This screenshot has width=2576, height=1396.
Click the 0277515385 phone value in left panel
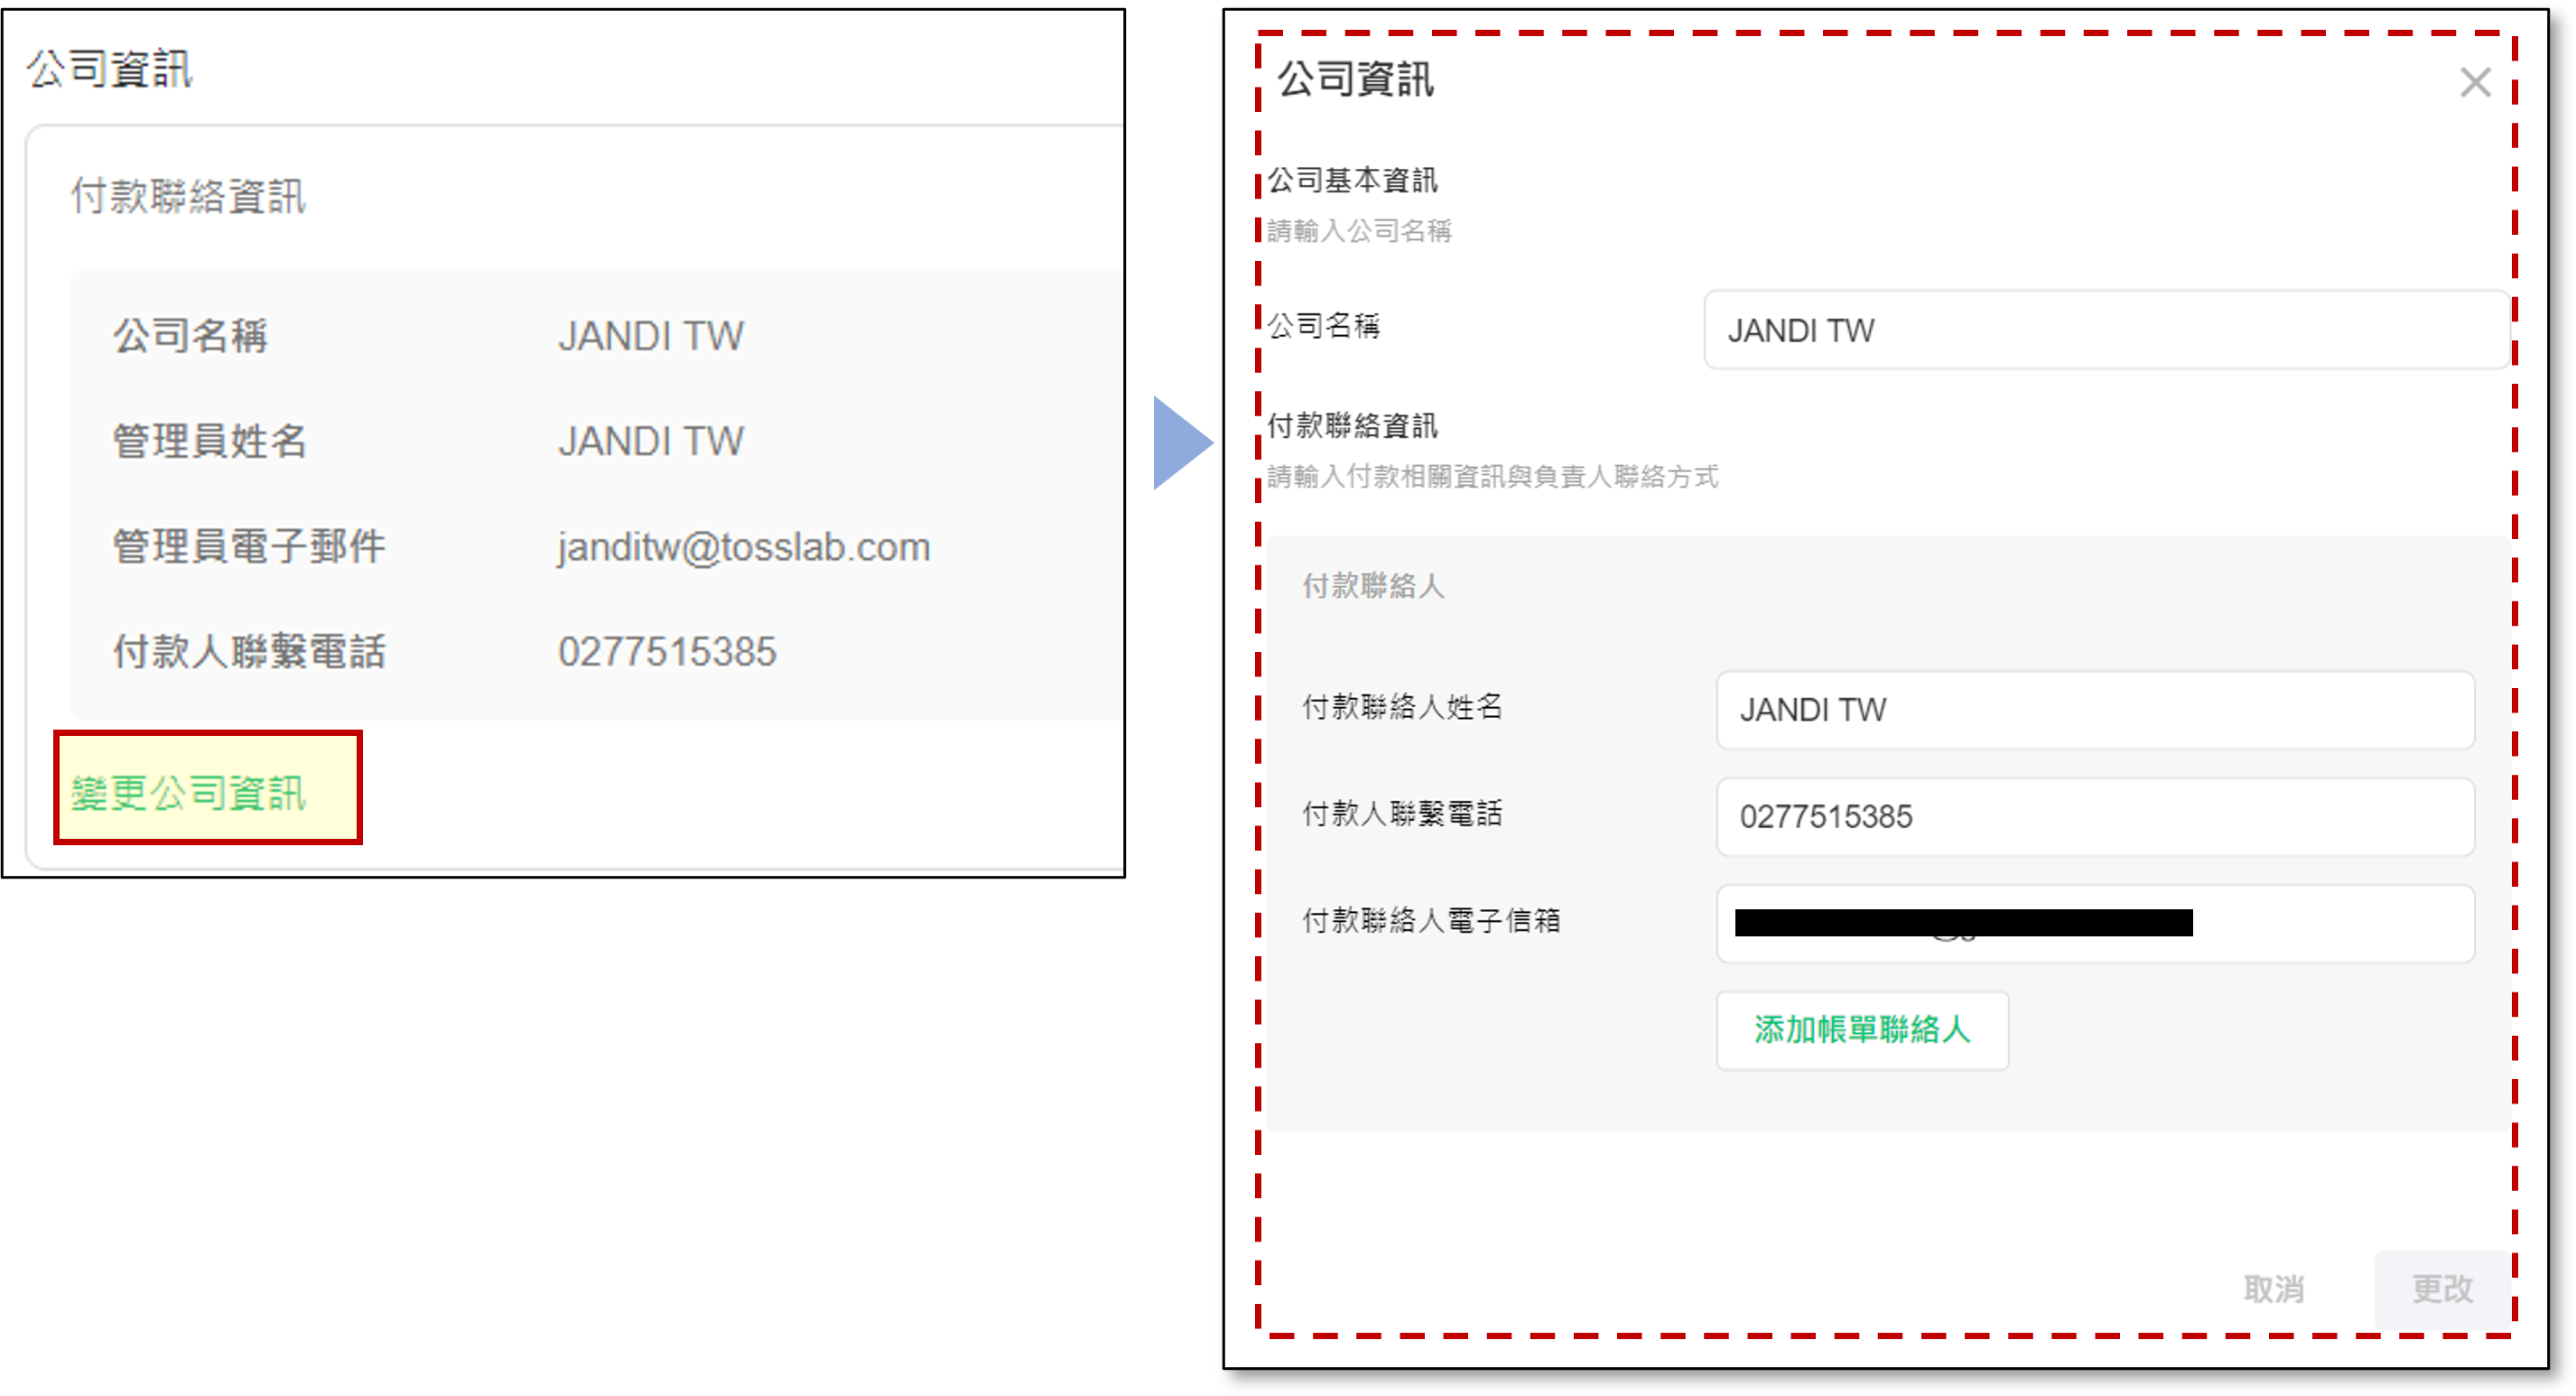pyautogui.click(x=667, y=652)
